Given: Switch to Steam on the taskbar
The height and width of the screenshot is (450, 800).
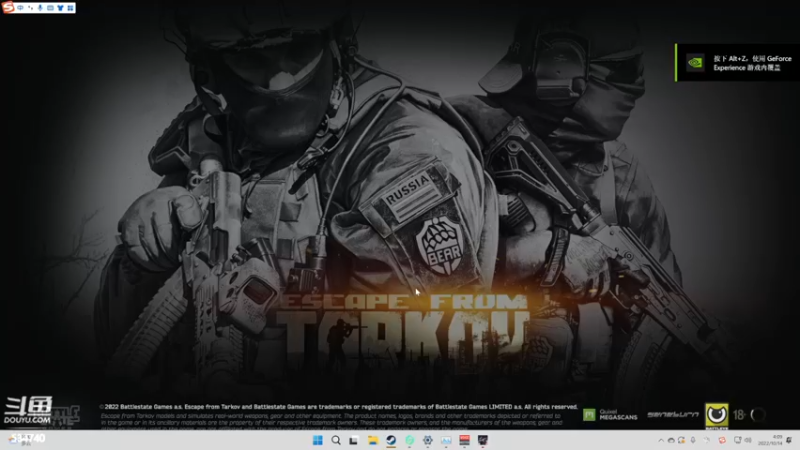Looking at the screenshot, I should pos(391,440).
